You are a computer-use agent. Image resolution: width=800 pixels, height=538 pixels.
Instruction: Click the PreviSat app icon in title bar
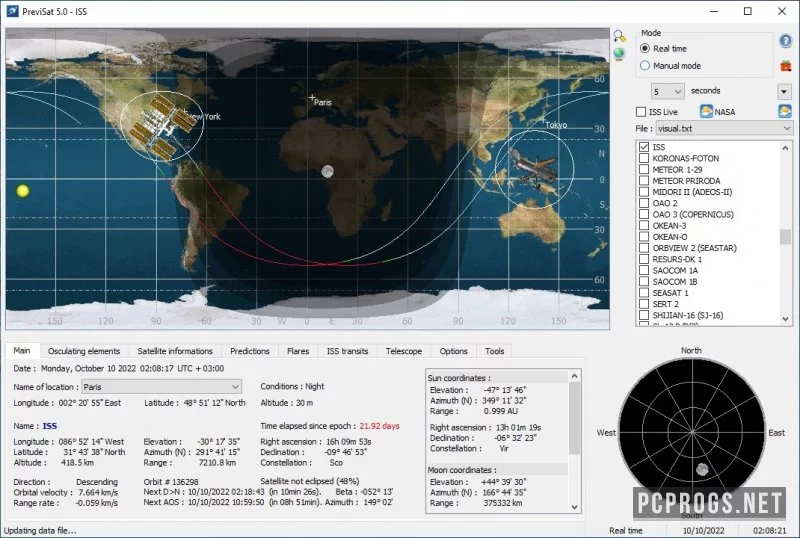(x=12, y=11)
